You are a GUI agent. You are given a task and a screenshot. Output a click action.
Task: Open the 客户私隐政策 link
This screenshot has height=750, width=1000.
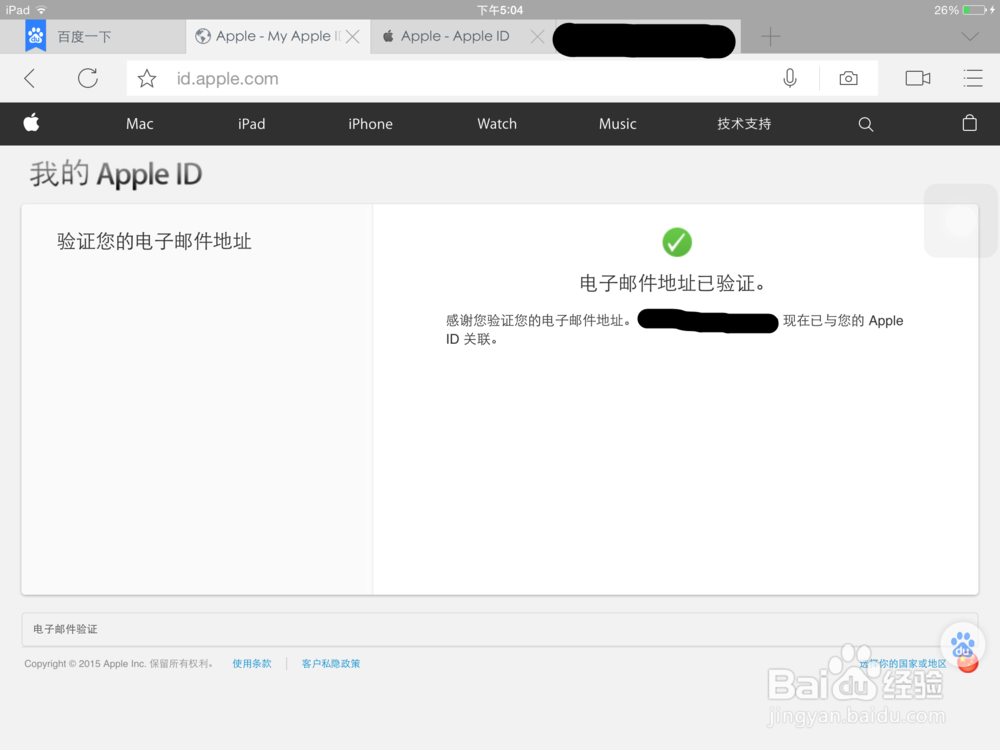coord(331,663)
